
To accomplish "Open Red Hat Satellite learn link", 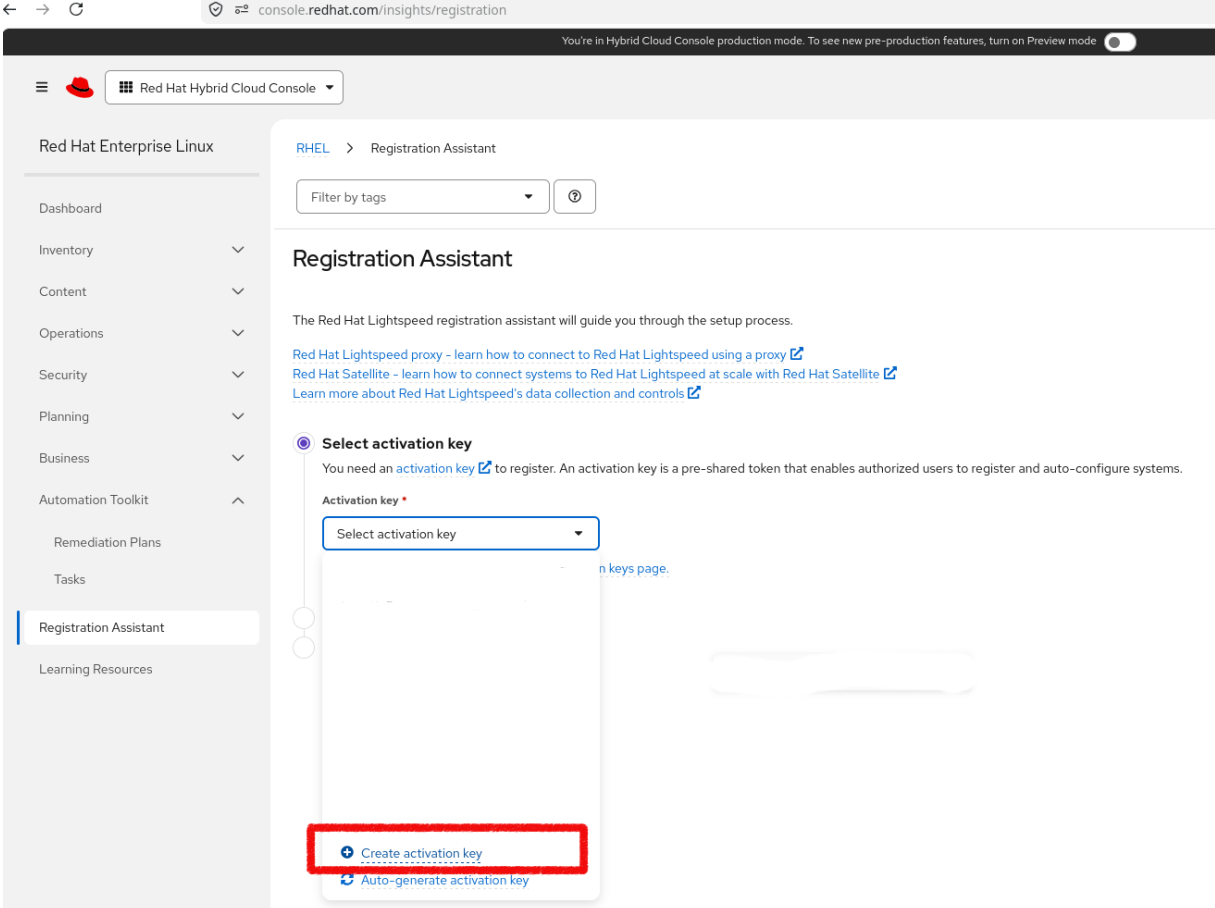I will point(586,373).
